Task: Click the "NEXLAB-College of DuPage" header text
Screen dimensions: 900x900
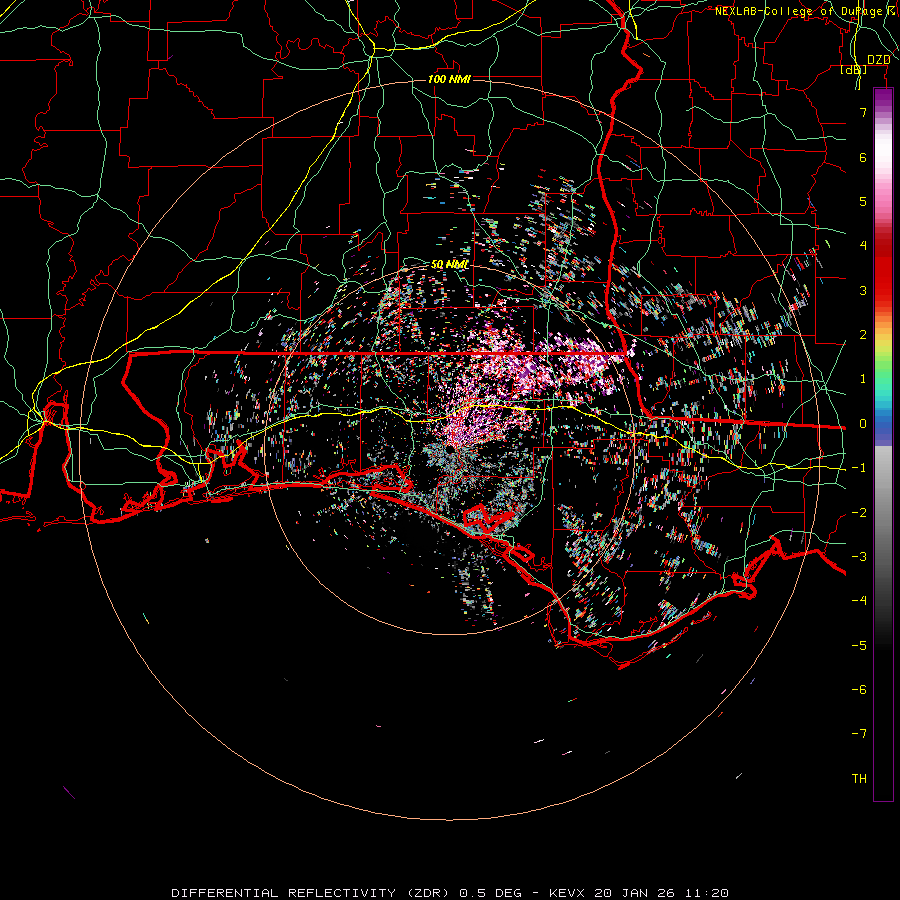Action: click(798, 11)
